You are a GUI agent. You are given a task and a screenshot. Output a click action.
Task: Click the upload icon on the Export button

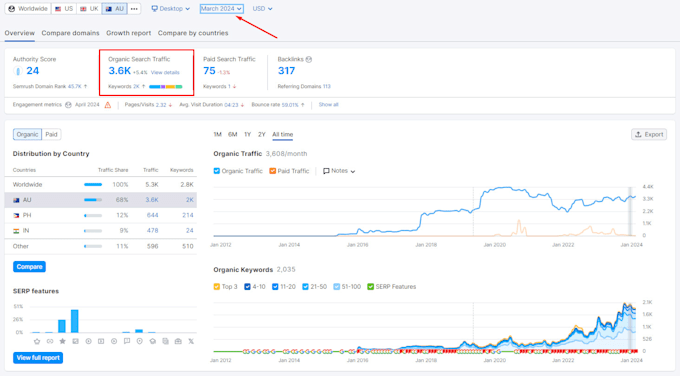[638, 134]
